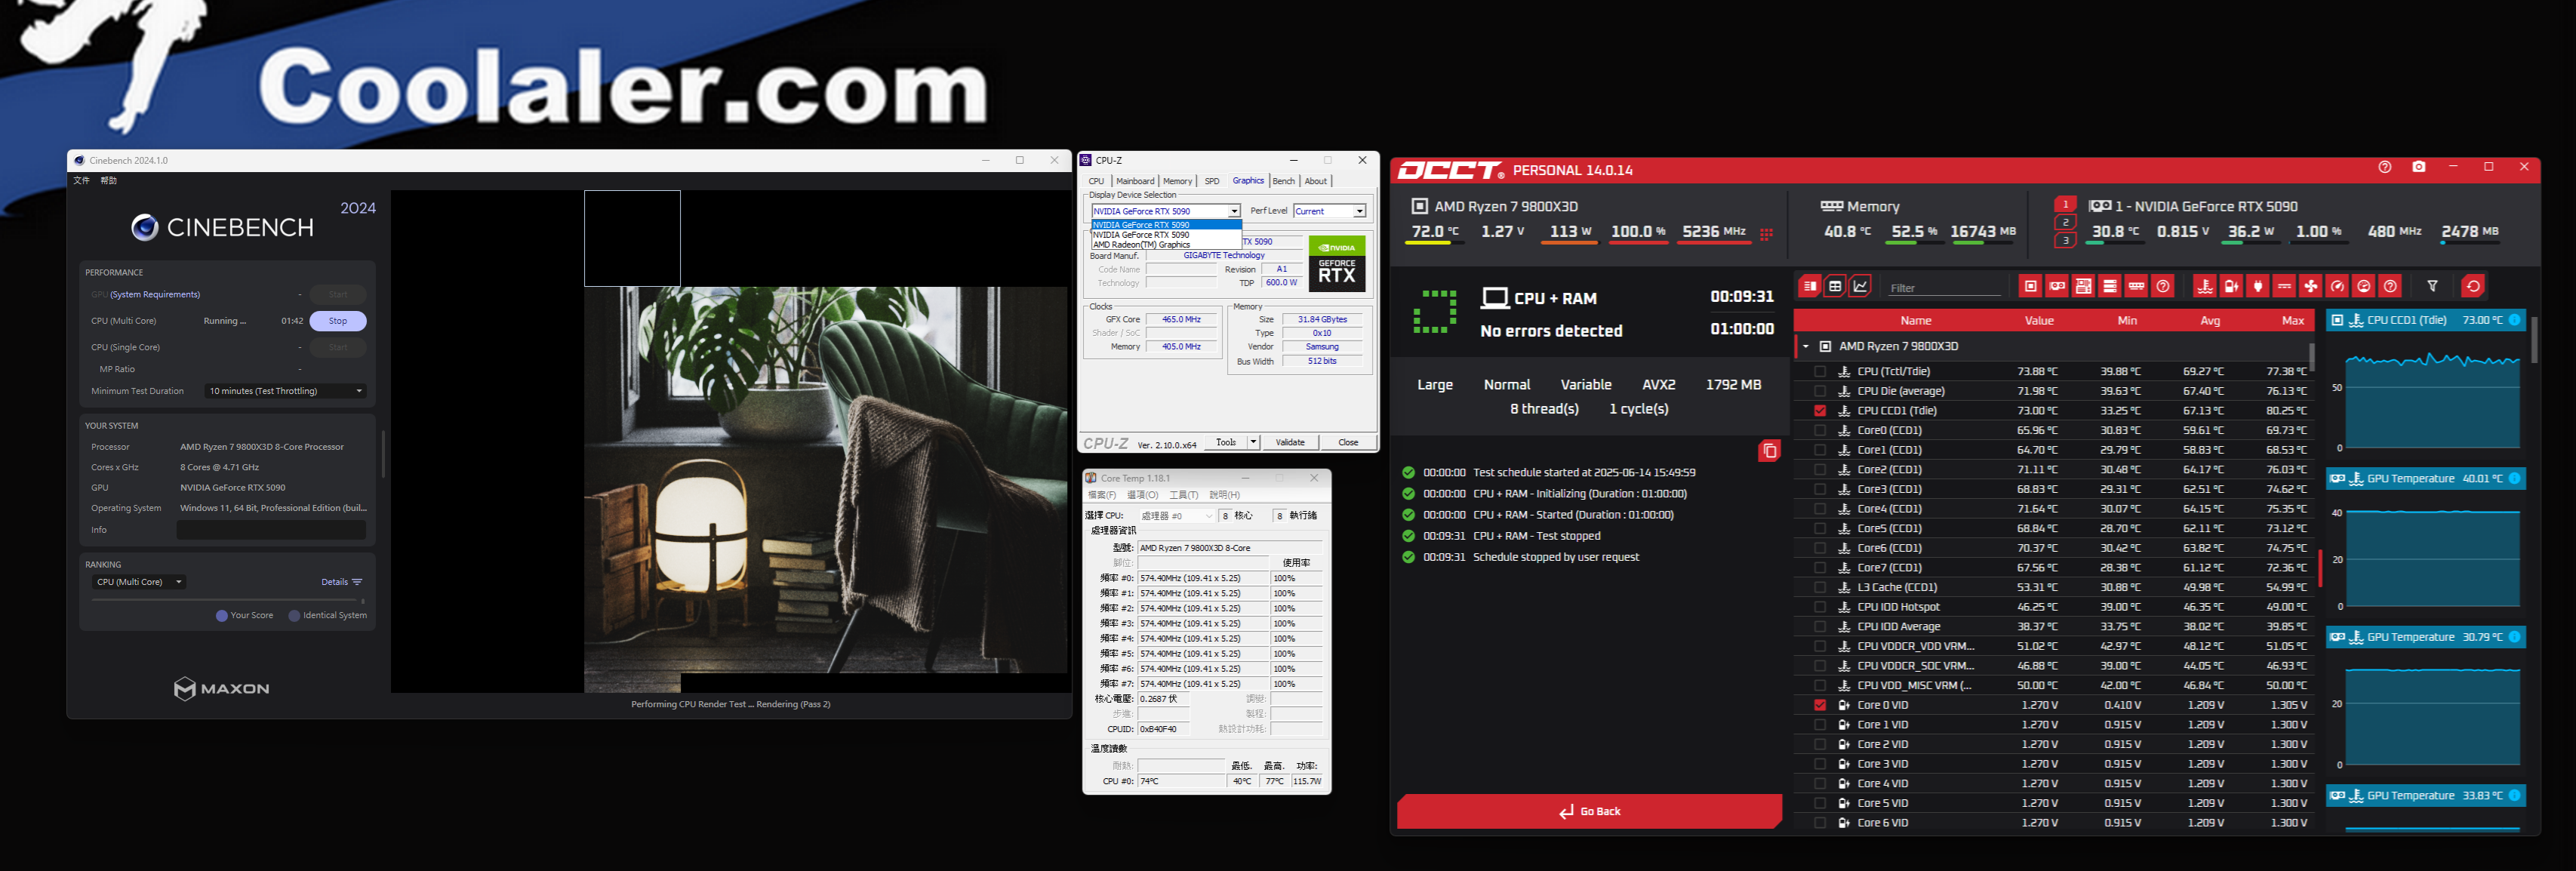Open OCCT help icon in title bar

point(2385,167)
